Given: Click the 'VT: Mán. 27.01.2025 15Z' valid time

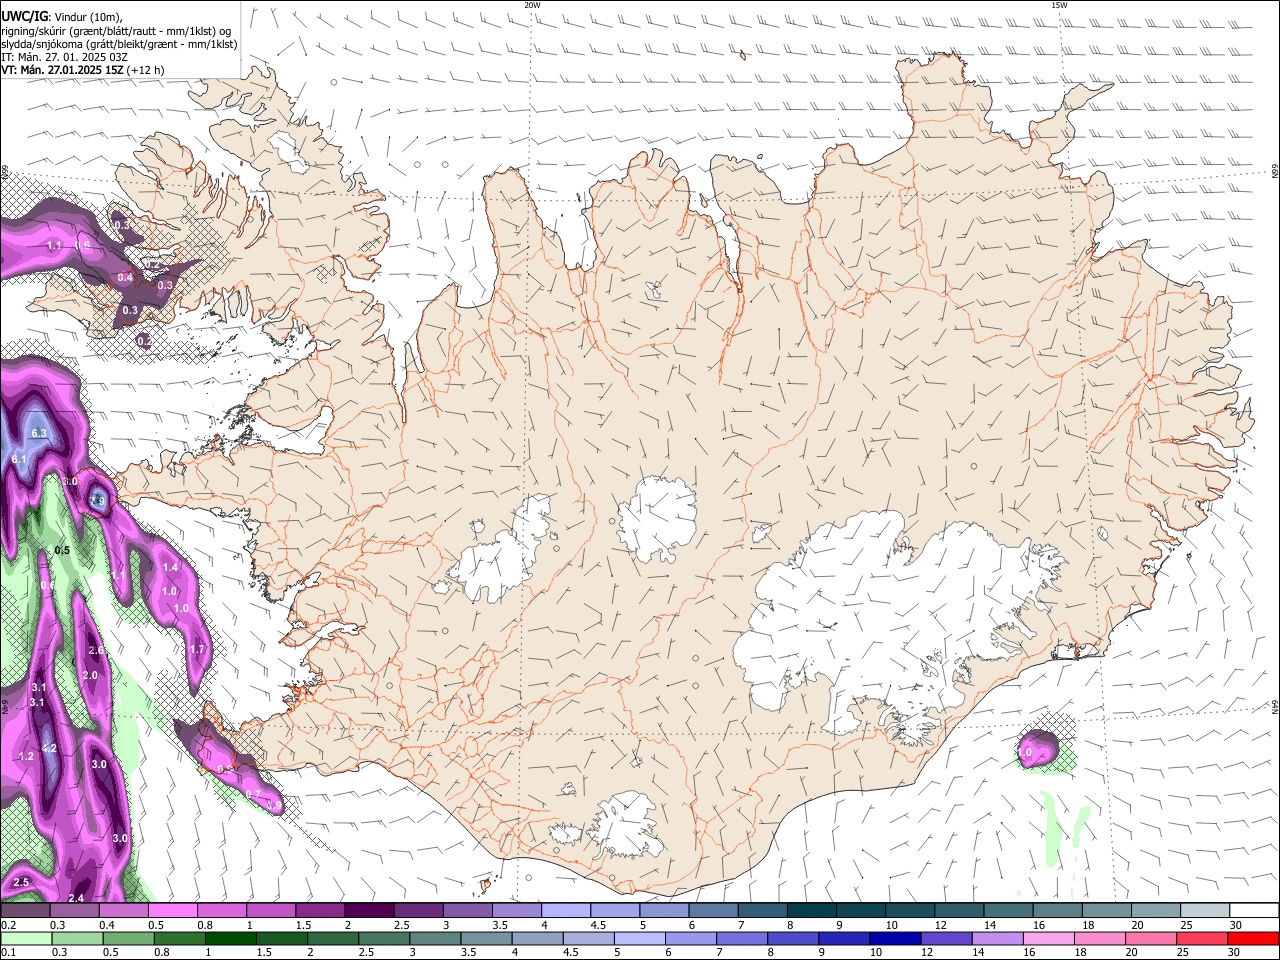Looking at the screenshot, I should pos(62,70).
